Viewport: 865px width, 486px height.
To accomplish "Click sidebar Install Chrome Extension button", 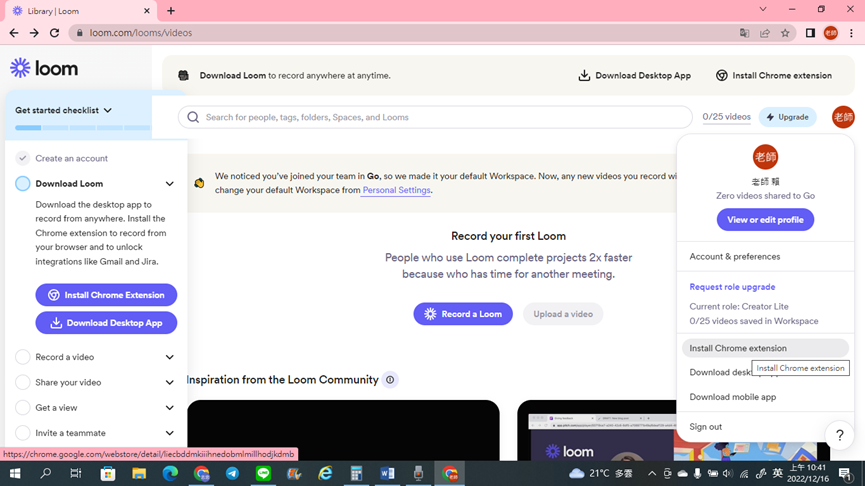I will tap(106, 295).
